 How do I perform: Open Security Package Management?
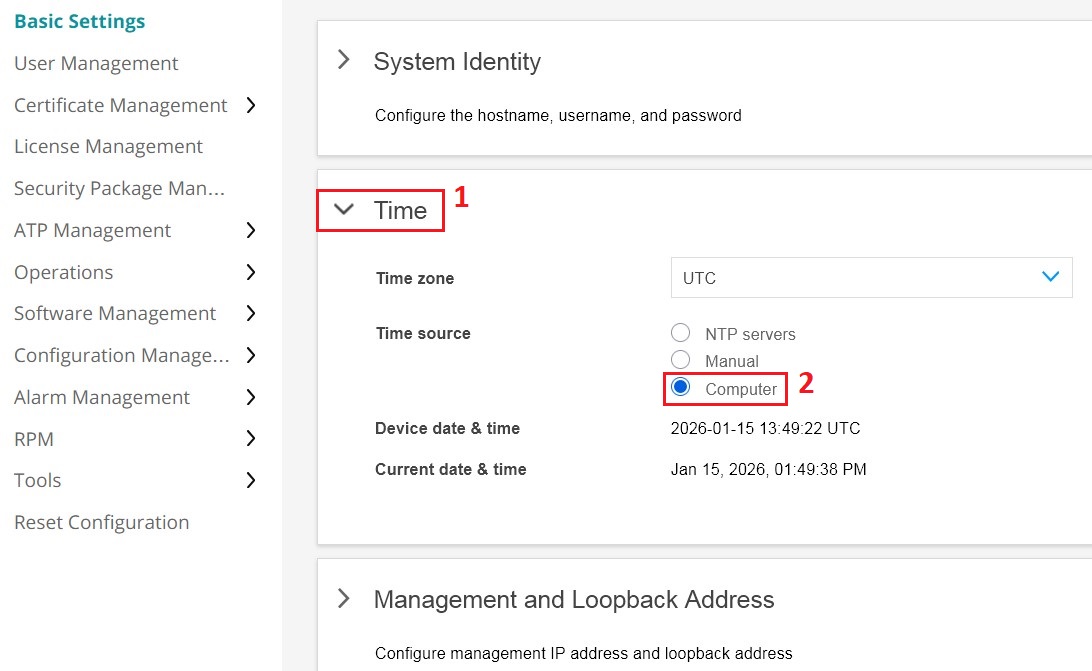[119, 188]
